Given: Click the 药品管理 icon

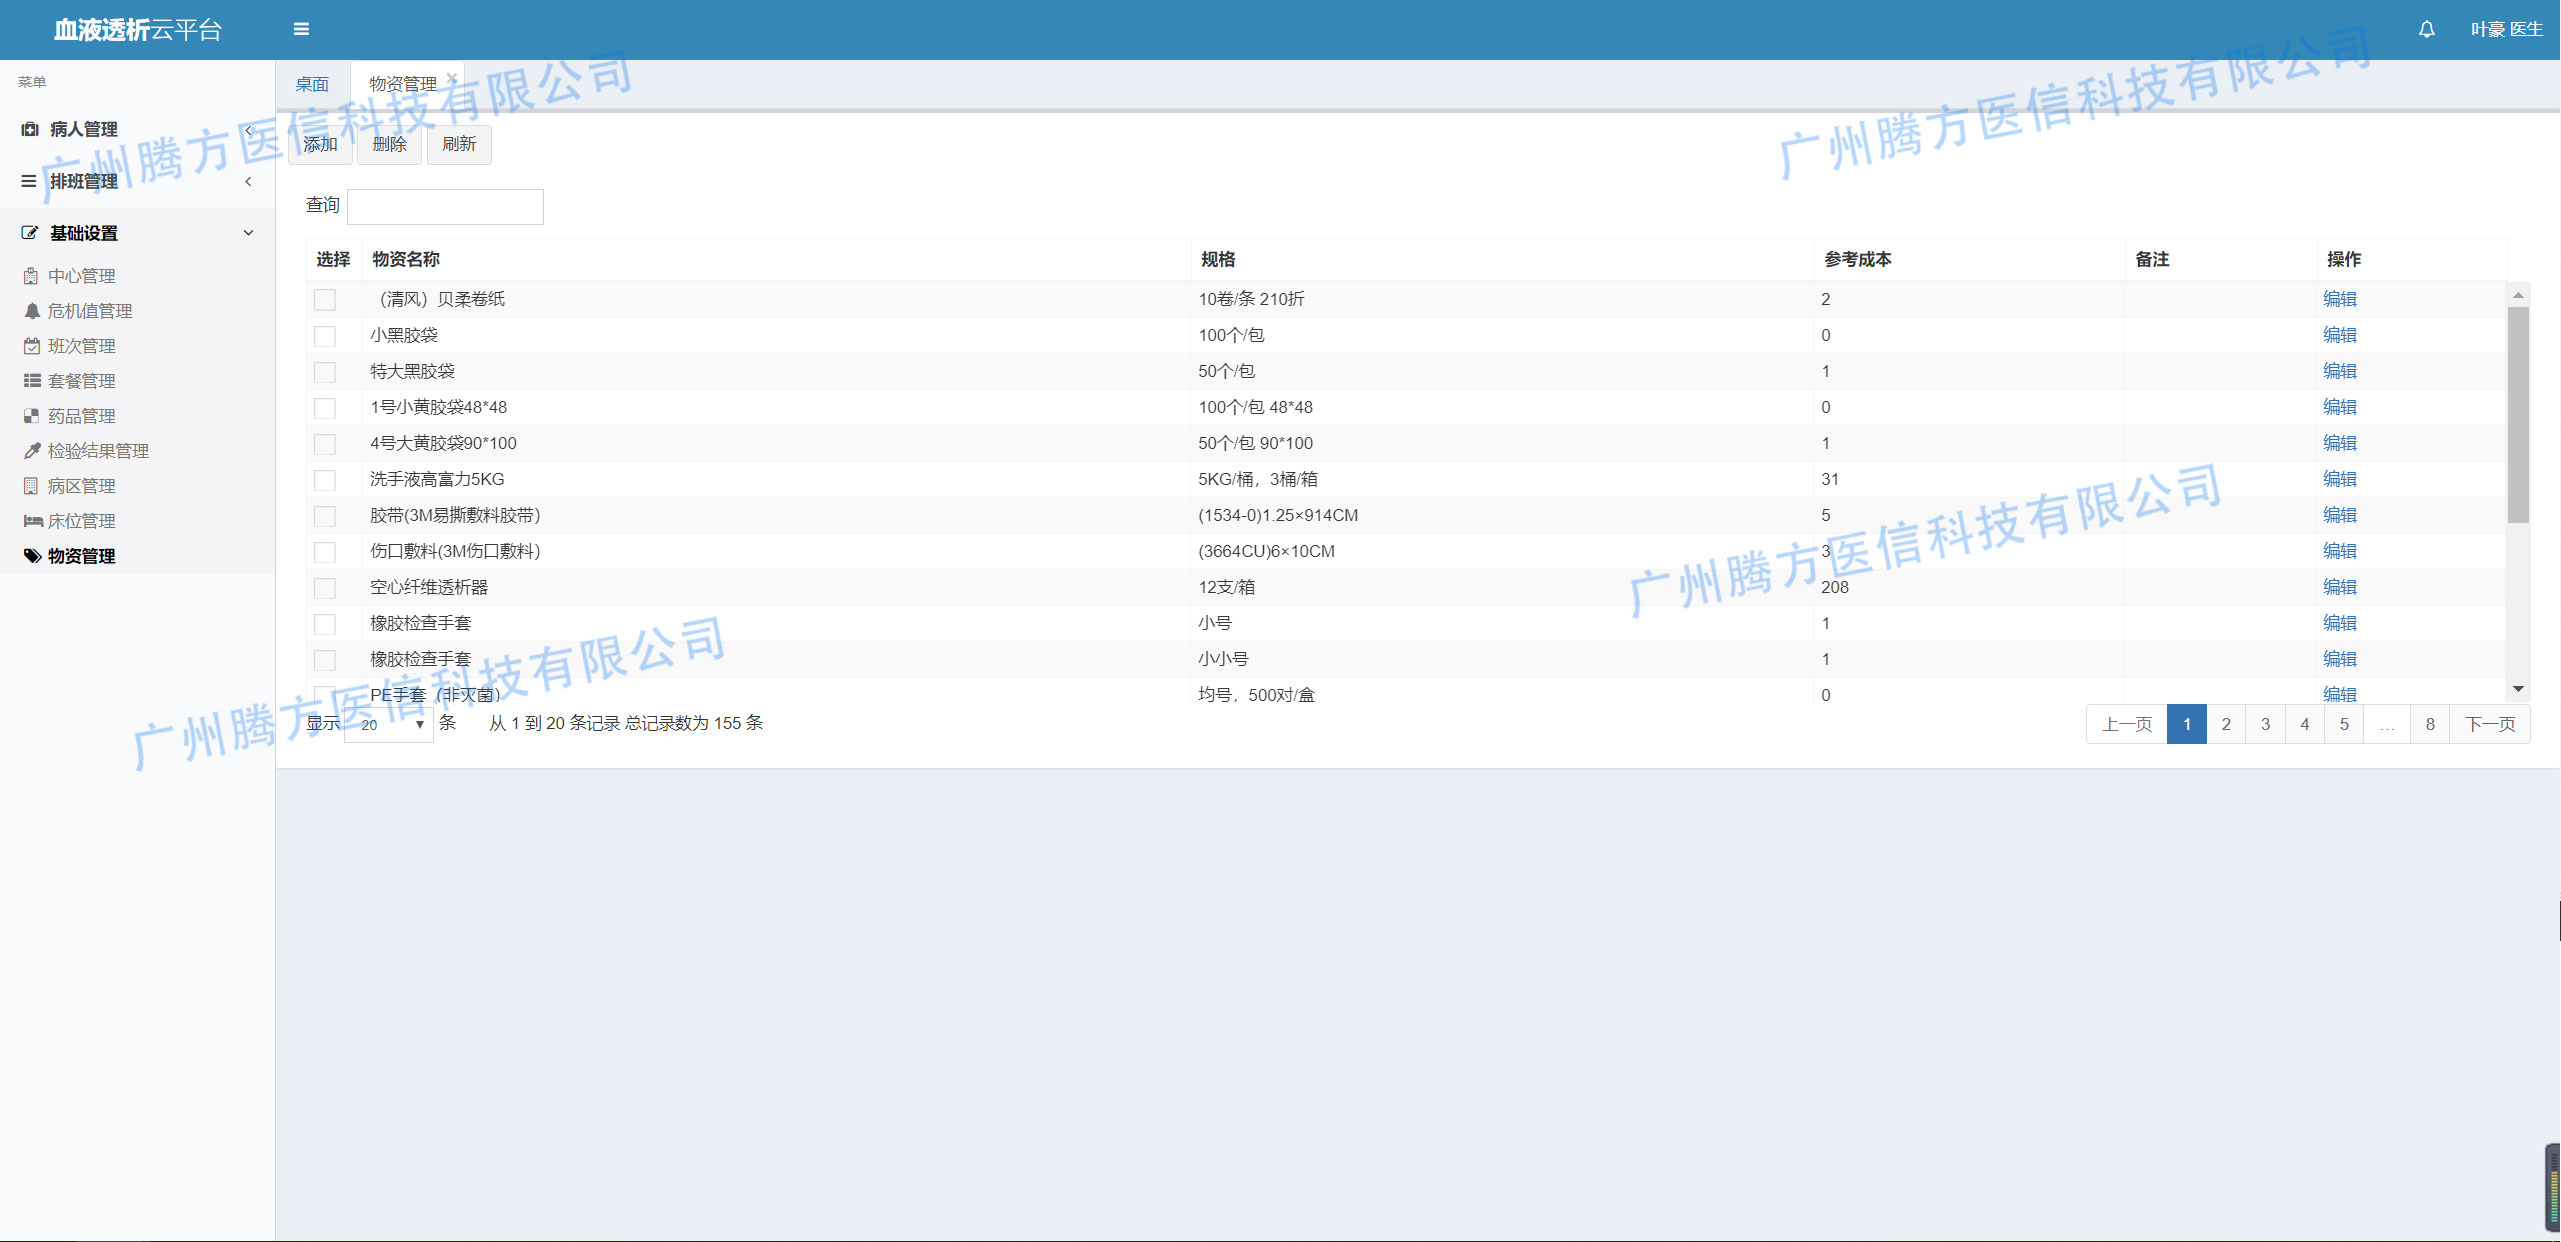Looking at the screenshot, I should click(31, 416).
